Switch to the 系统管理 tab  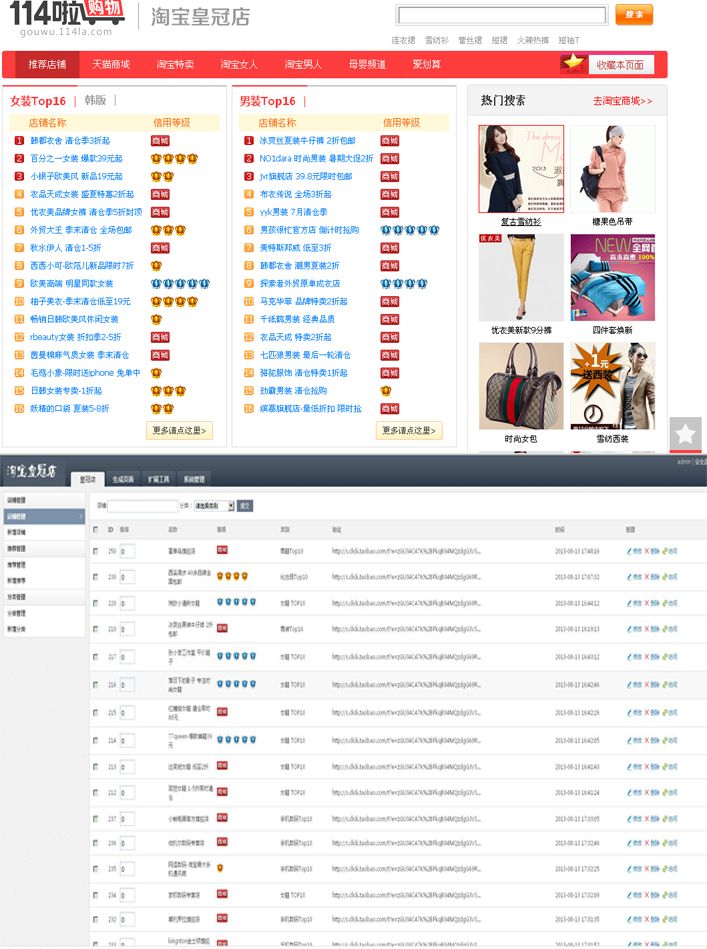tap(194, 479)
